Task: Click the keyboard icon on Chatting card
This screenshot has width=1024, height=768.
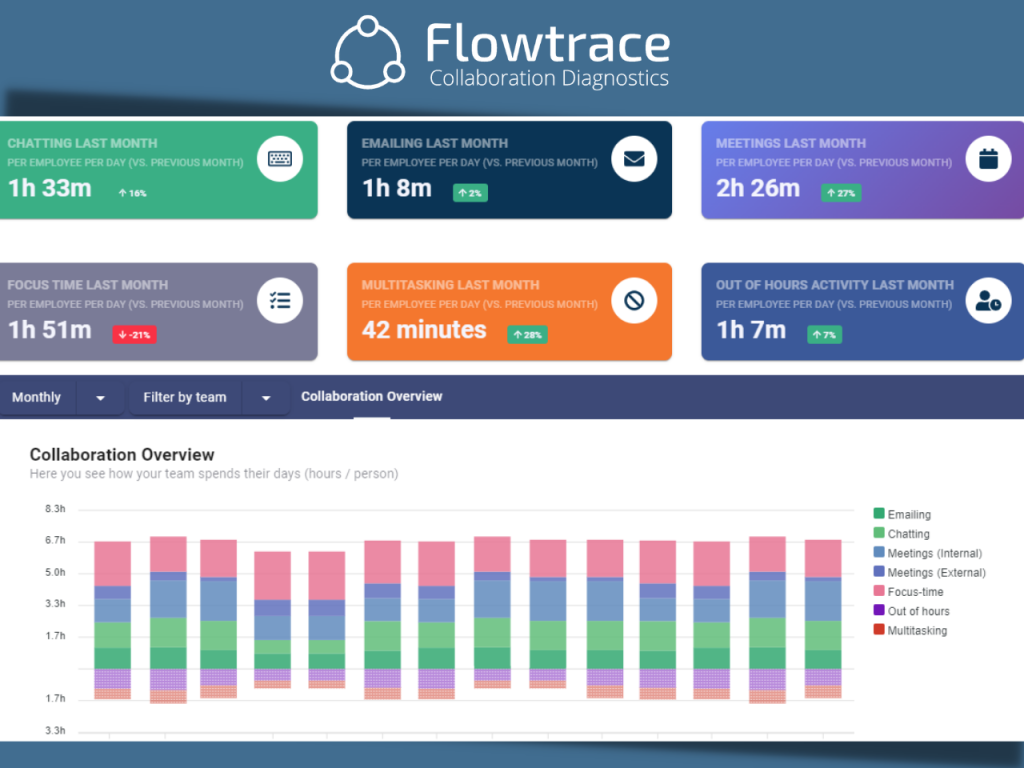Action: 279,159
